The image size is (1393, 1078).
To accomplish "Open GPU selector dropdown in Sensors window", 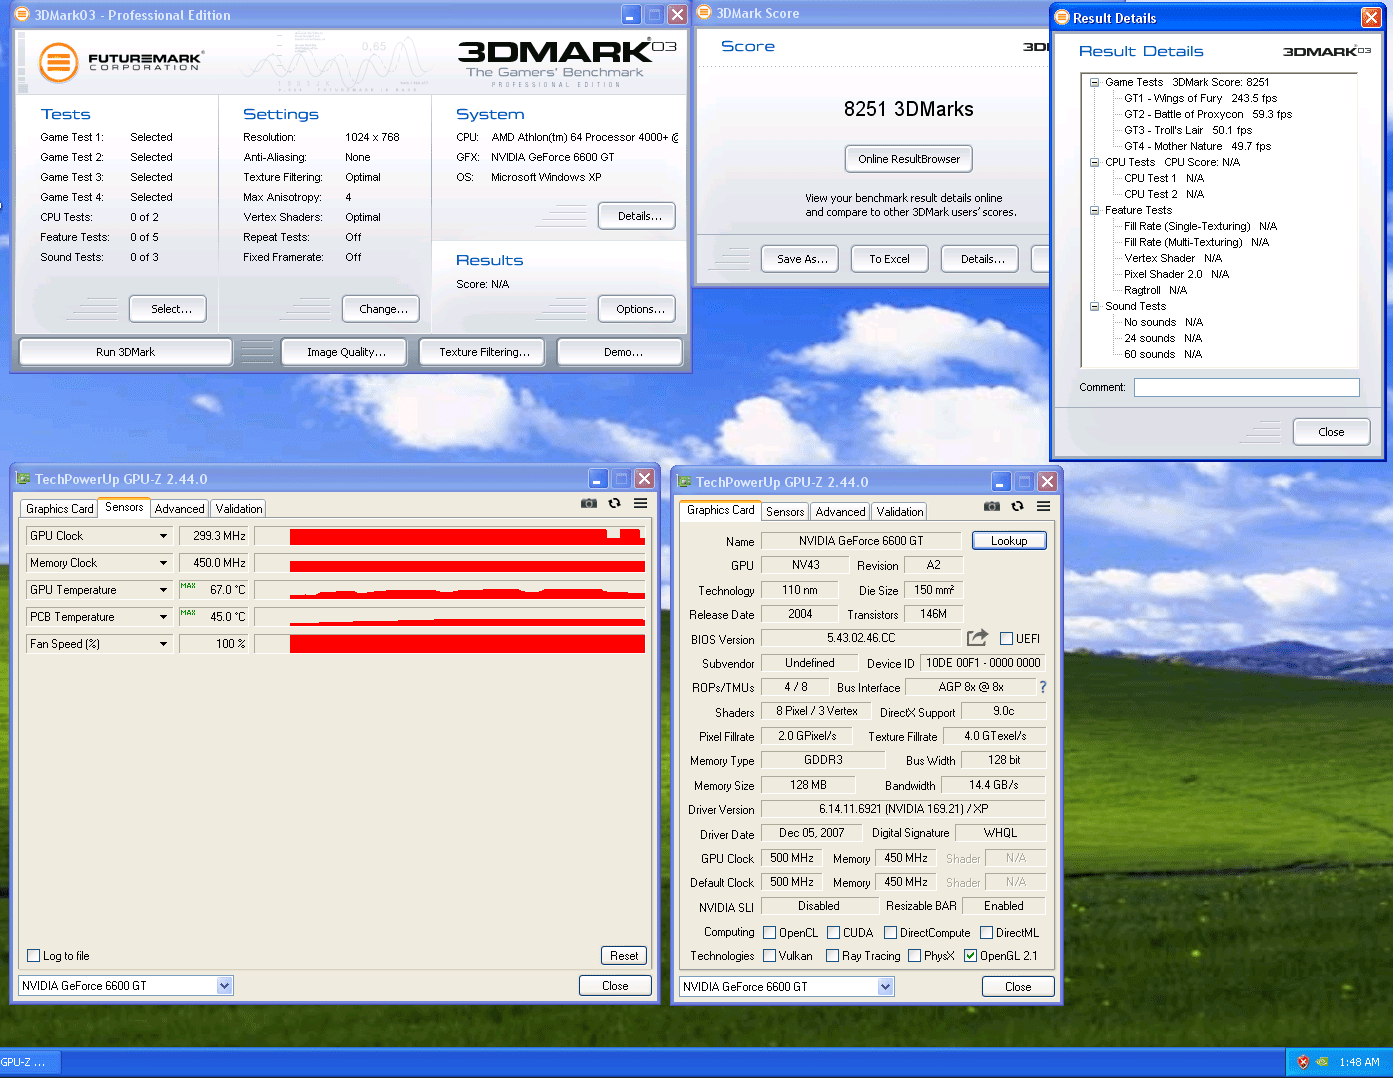I will tap(224, 986).
